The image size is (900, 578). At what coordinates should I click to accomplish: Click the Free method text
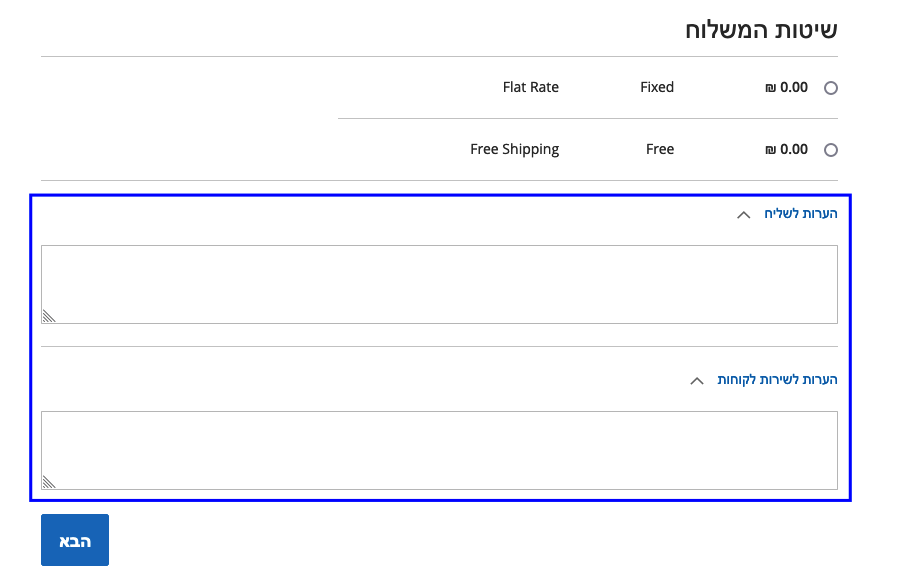660,149
